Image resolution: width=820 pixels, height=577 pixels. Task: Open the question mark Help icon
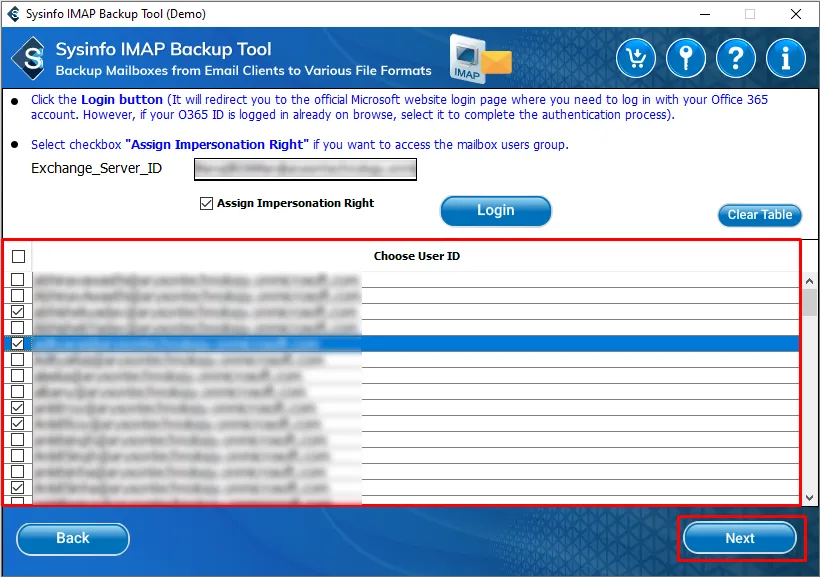pos(736,59)
